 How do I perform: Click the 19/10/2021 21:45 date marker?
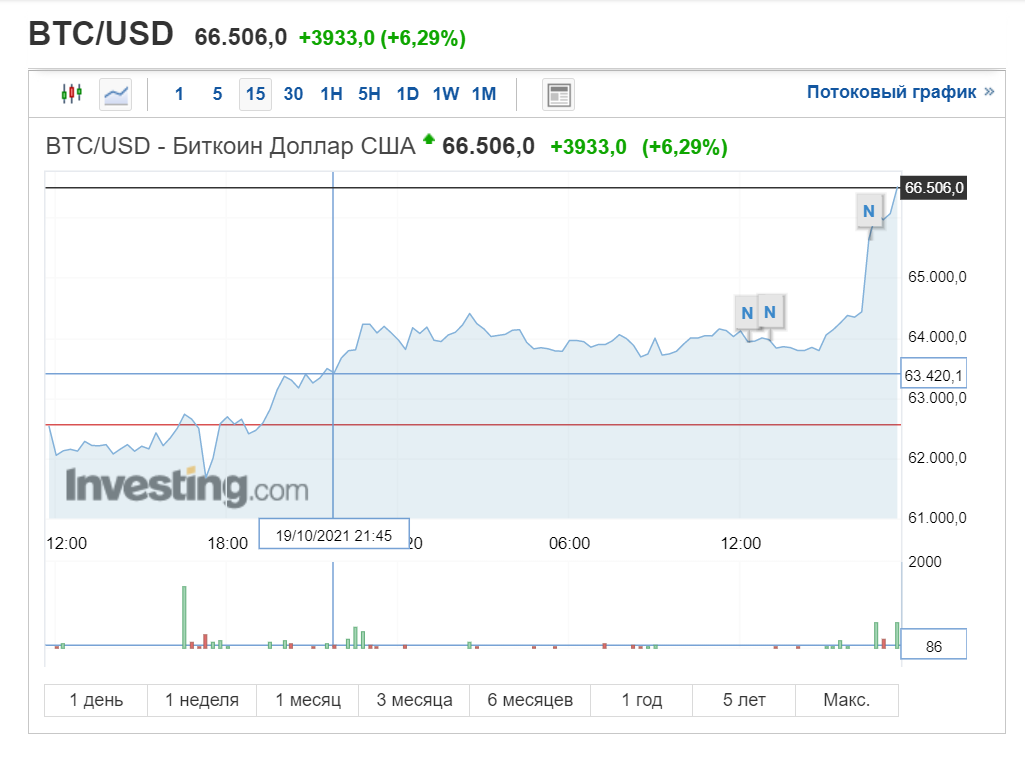334,534
